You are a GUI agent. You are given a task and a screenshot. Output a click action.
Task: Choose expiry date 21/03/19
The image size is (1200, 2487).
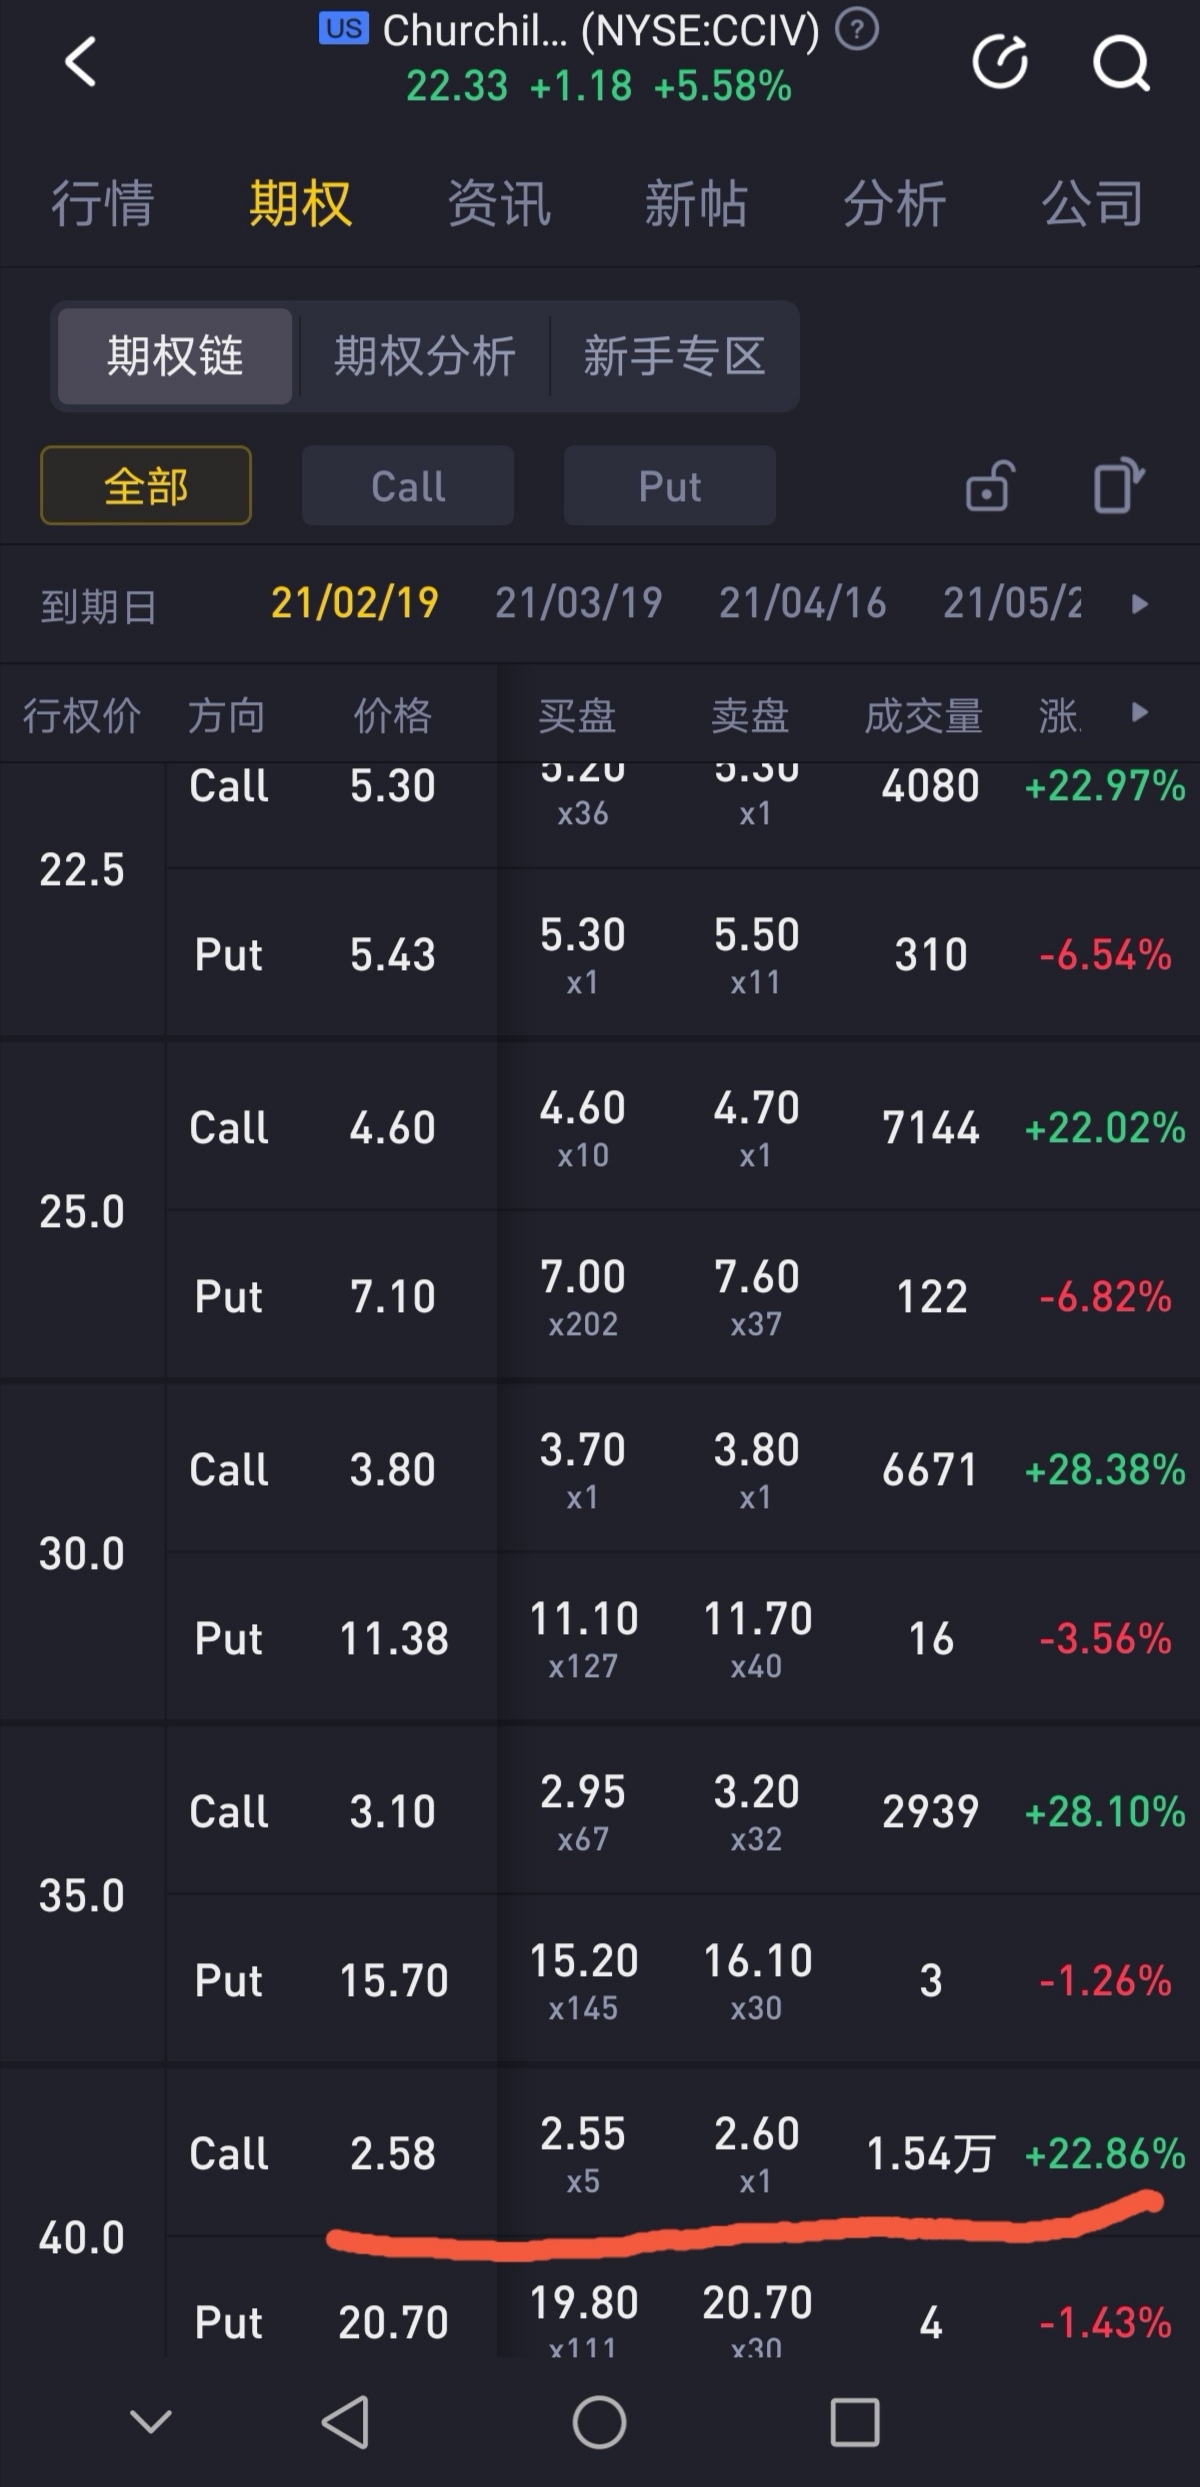coord(579,603)
